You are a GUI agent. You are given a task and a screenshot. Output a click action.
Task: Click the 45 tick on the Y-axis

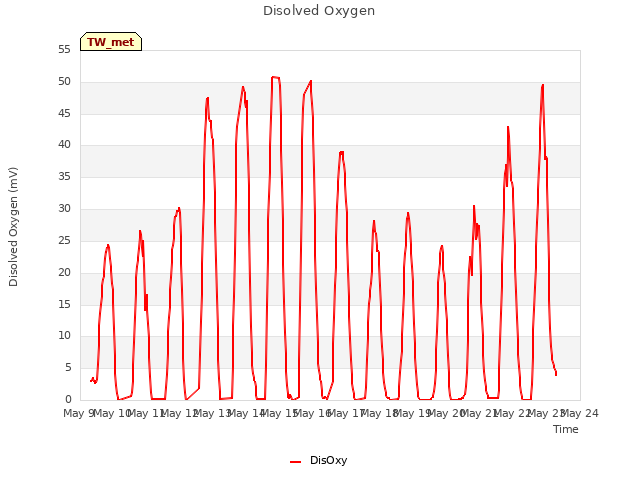point(64,113)
